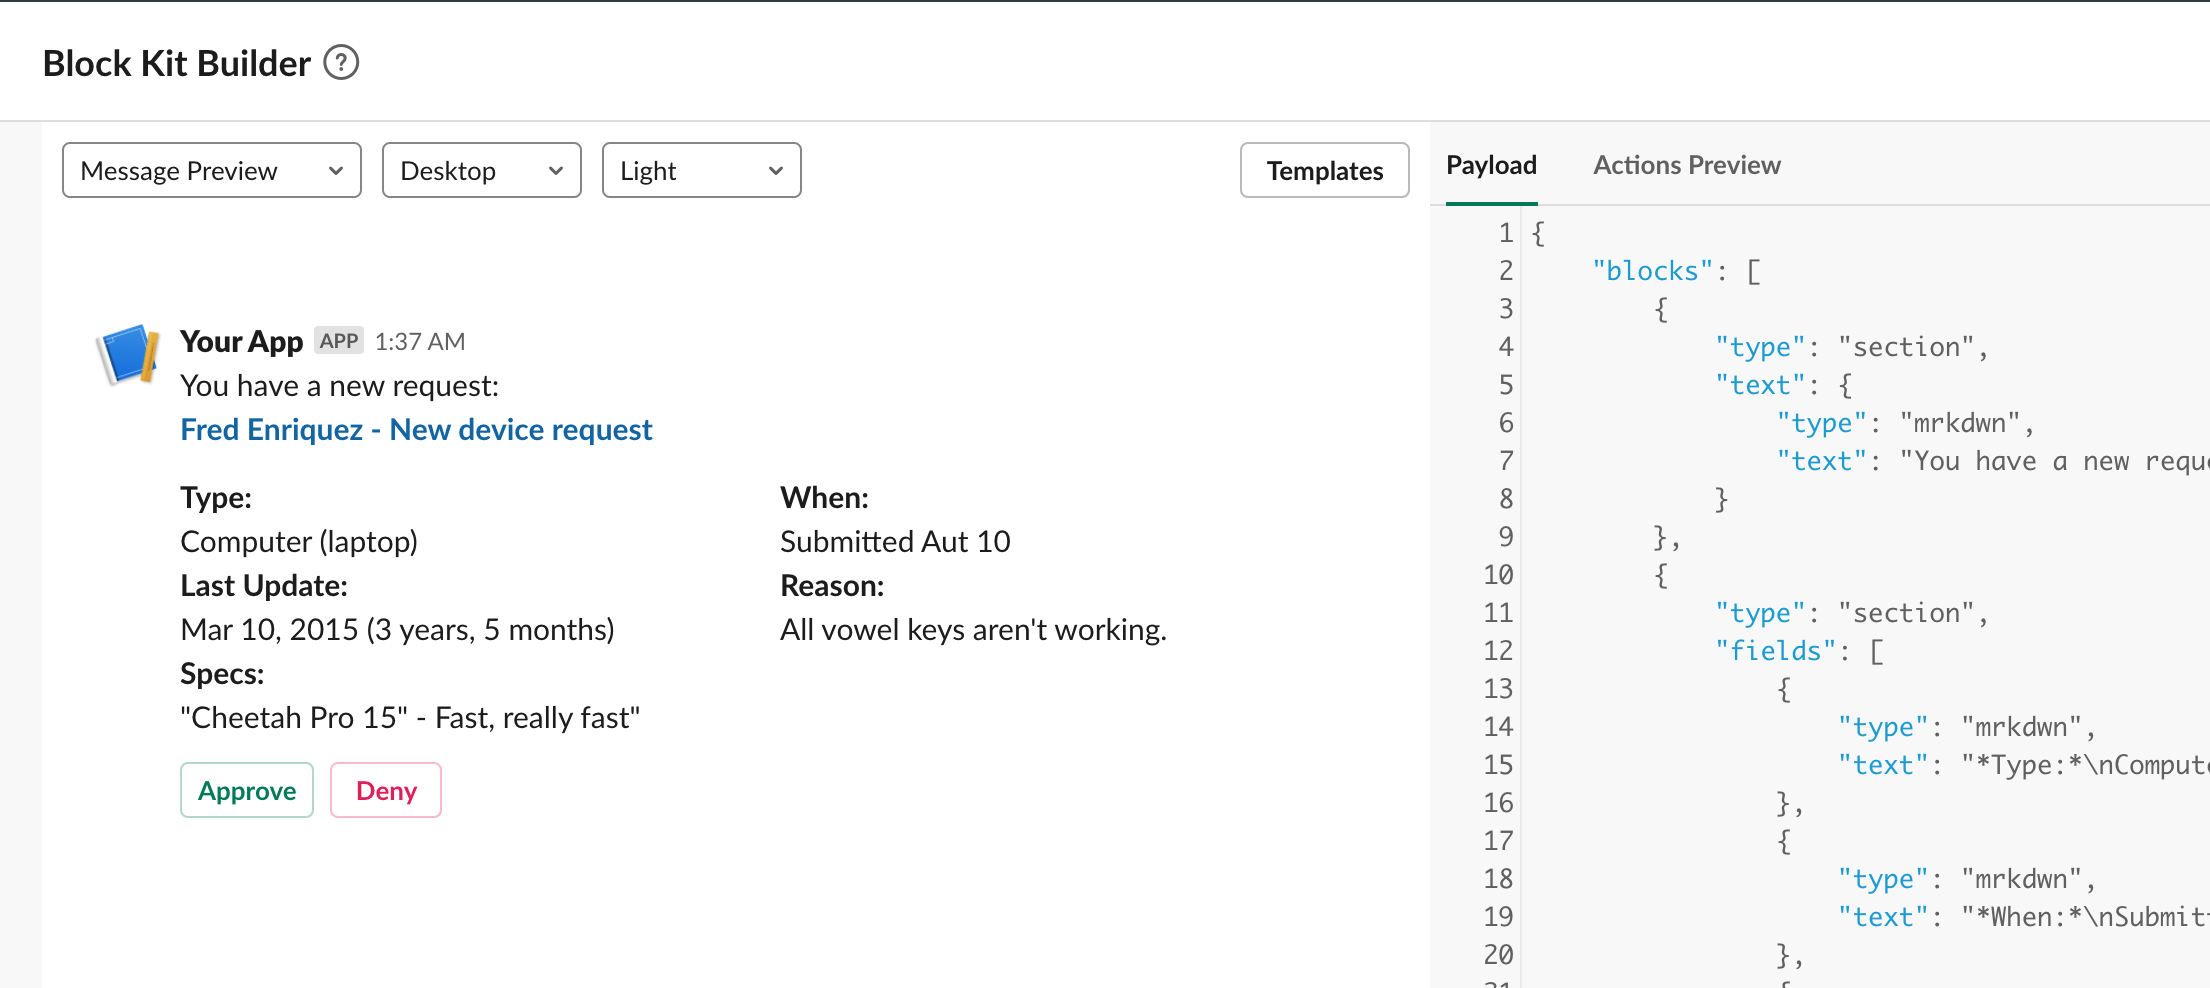Open the Message Preview surface dropdown
The image size is (2210, 988).
point(211,170)
